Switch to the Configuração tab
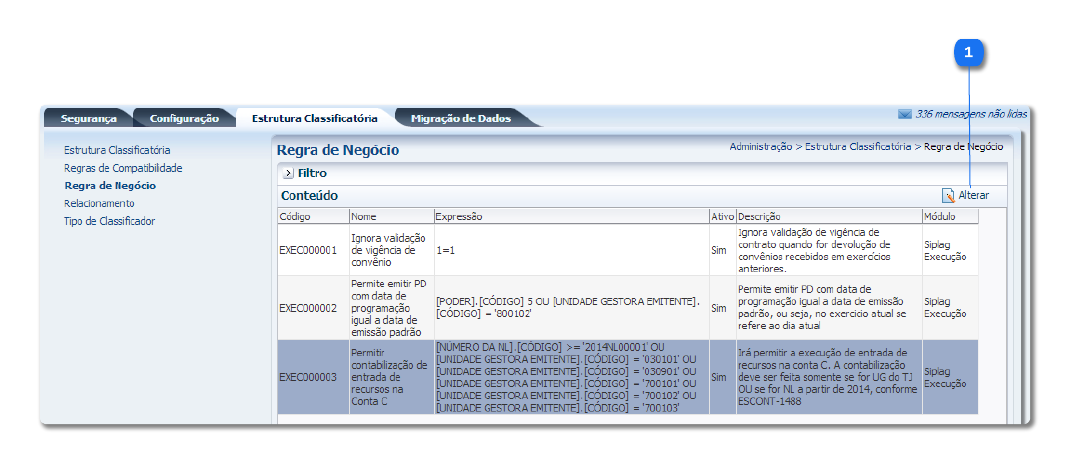This screenshot has height=464, width=1070. pyautogui.click(x=184, y=118)
